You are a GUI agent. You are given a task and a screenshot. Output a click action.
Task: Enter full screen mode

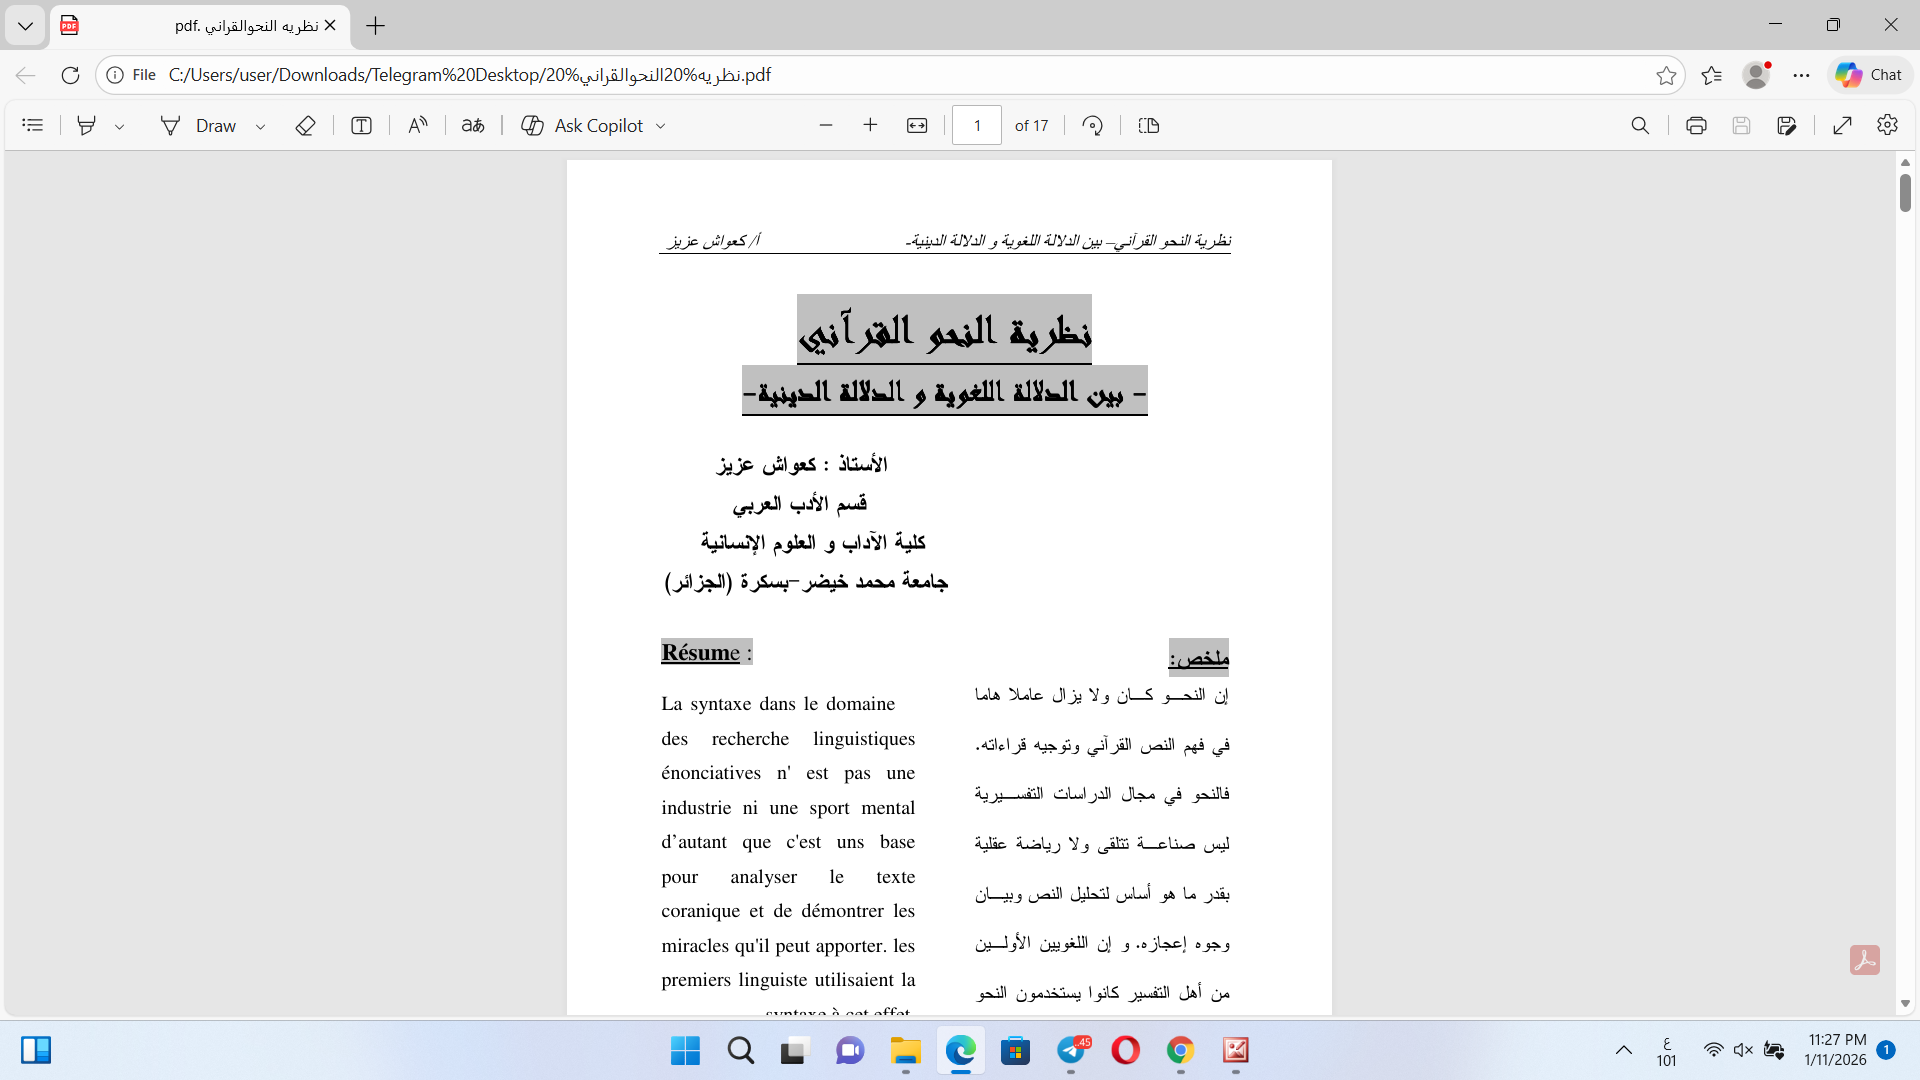click(1843, 125)
